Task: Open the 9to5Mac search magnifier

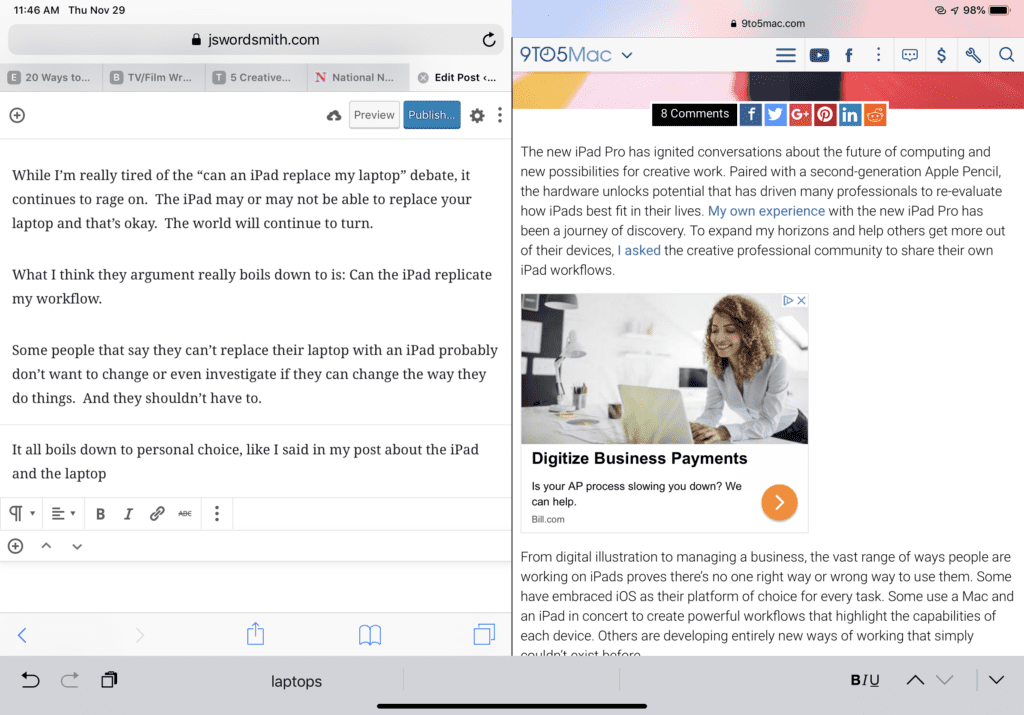Action: click(x=1006, y=55)
